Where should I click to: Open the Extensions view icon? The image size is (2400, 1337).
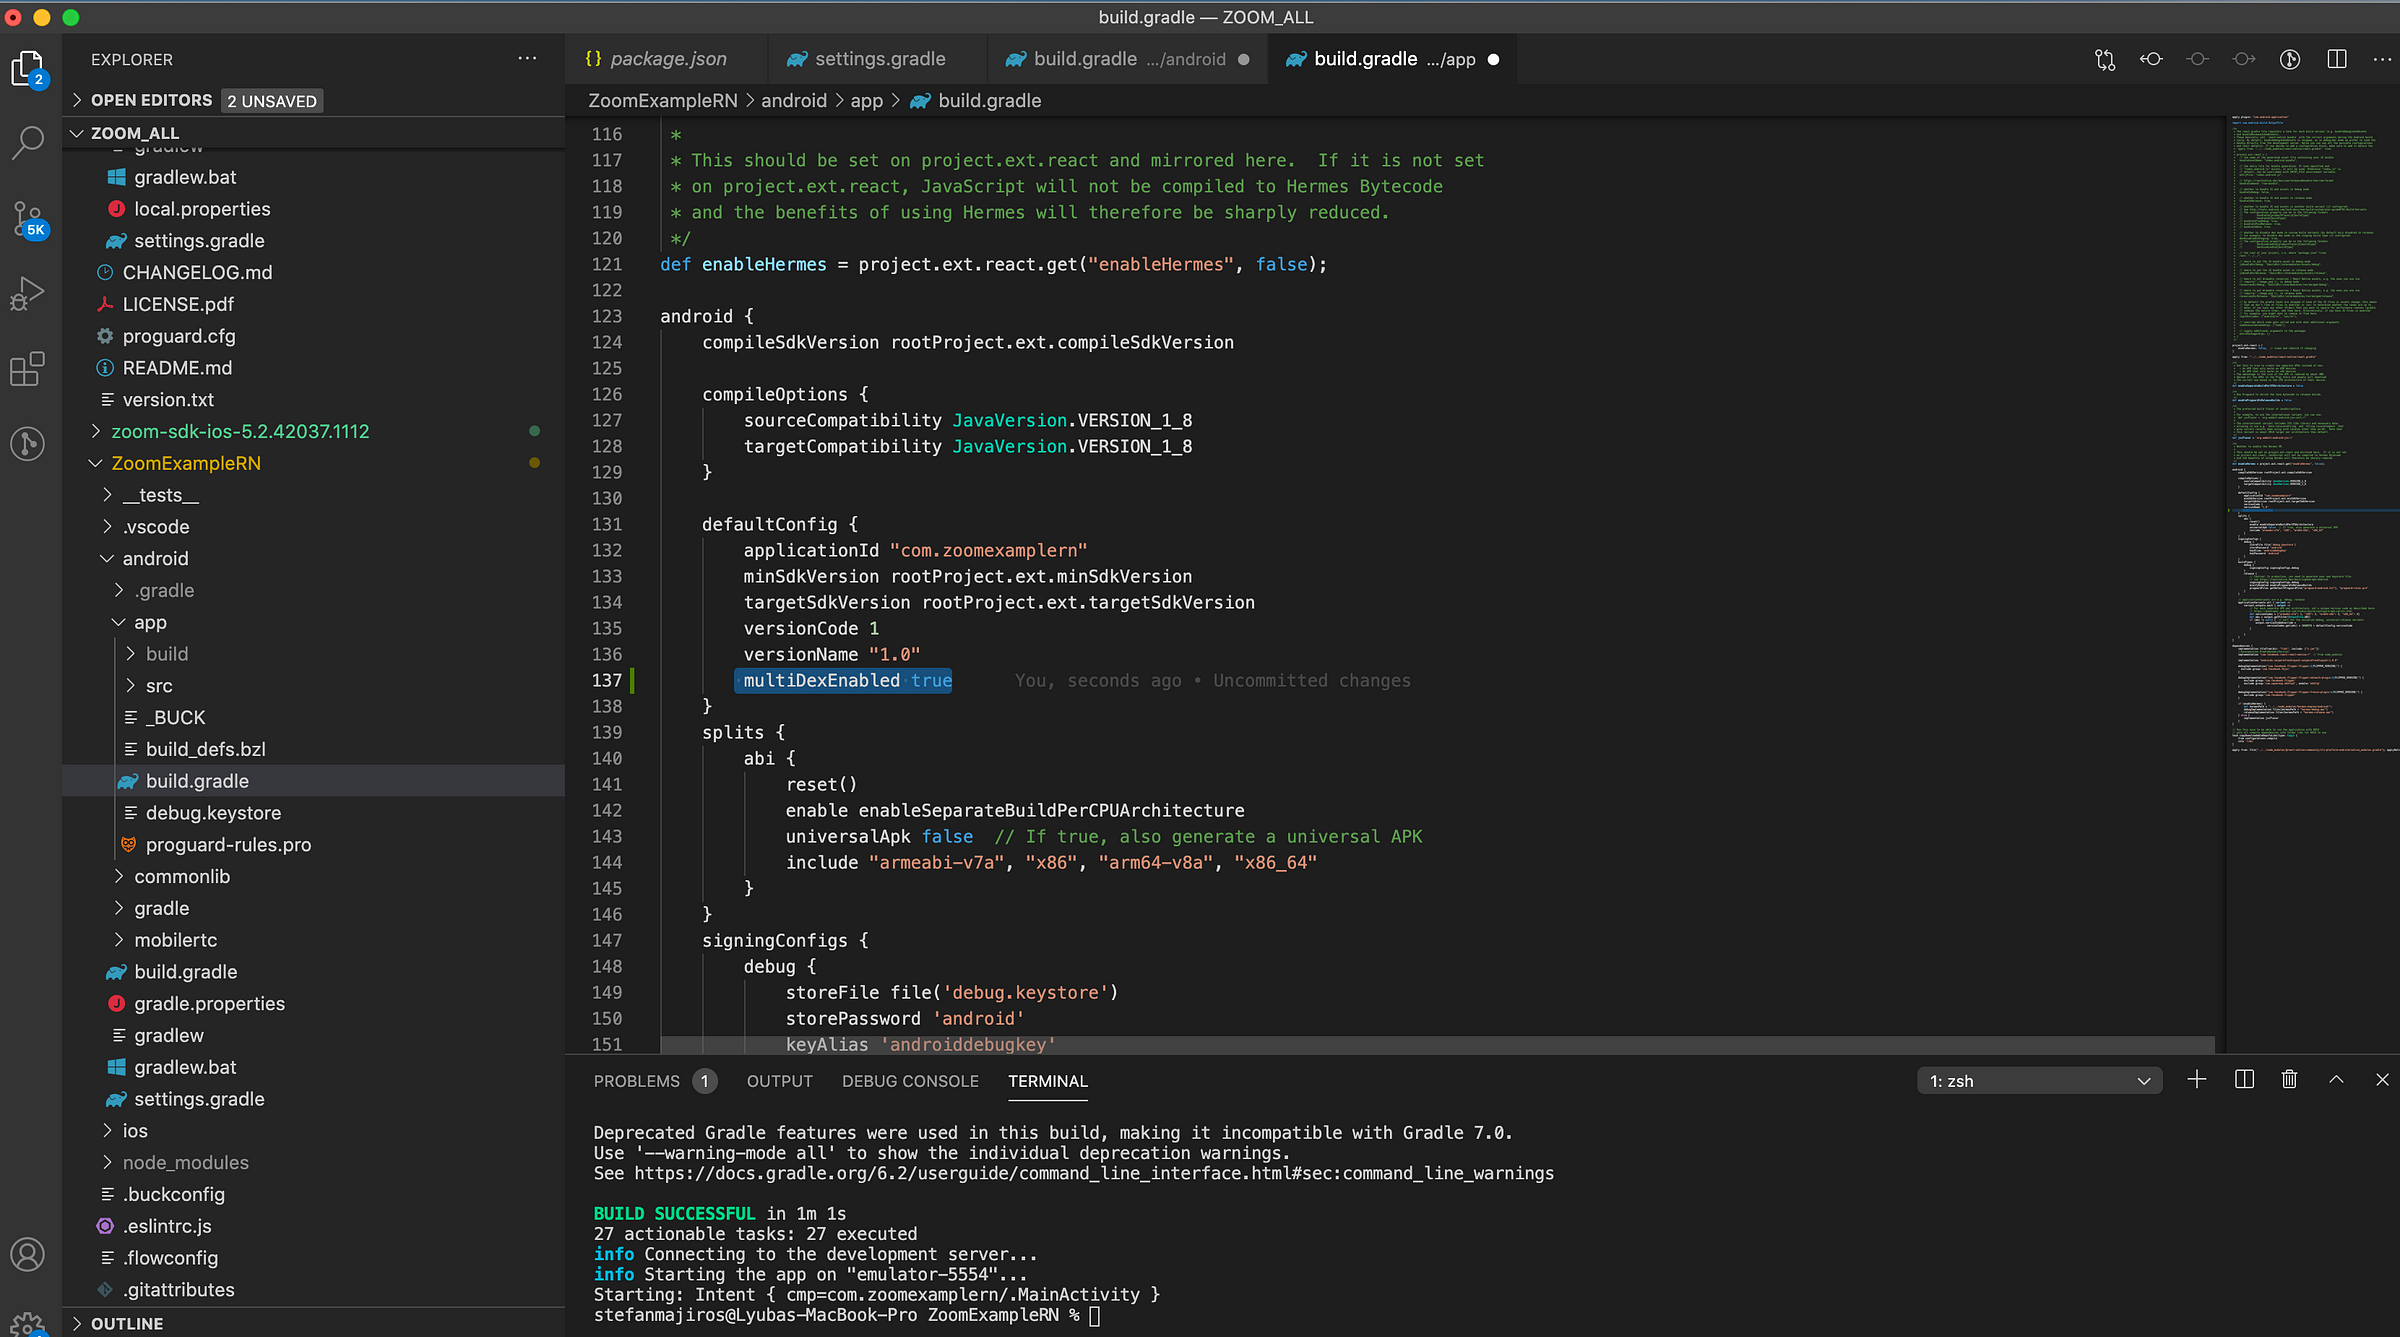point(28,368)
